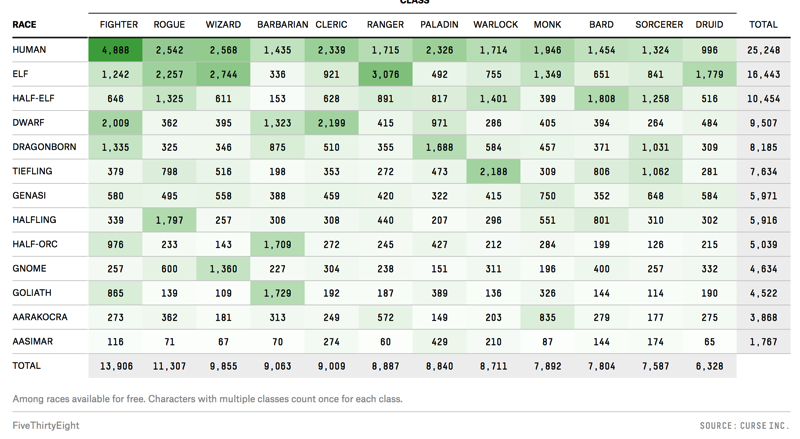
Task: Select the 1,729 Goliath Barbarian cell
Action: (x=276, y=293)
